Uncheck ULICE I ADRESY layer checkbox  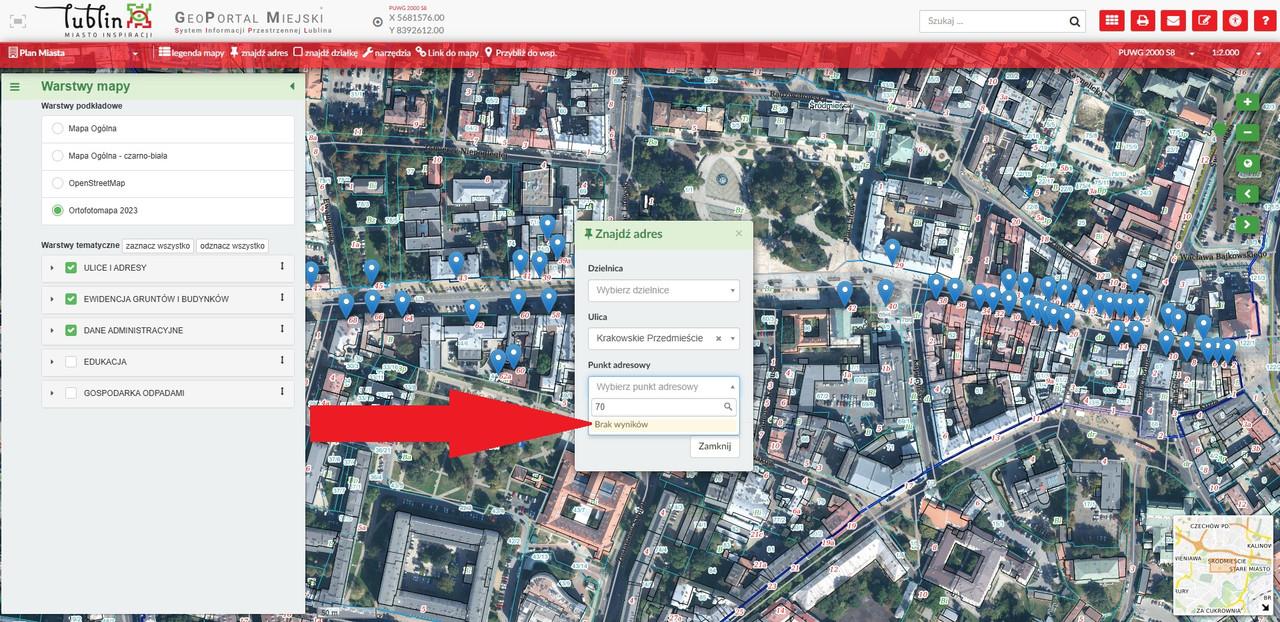(x=71, y=268)
